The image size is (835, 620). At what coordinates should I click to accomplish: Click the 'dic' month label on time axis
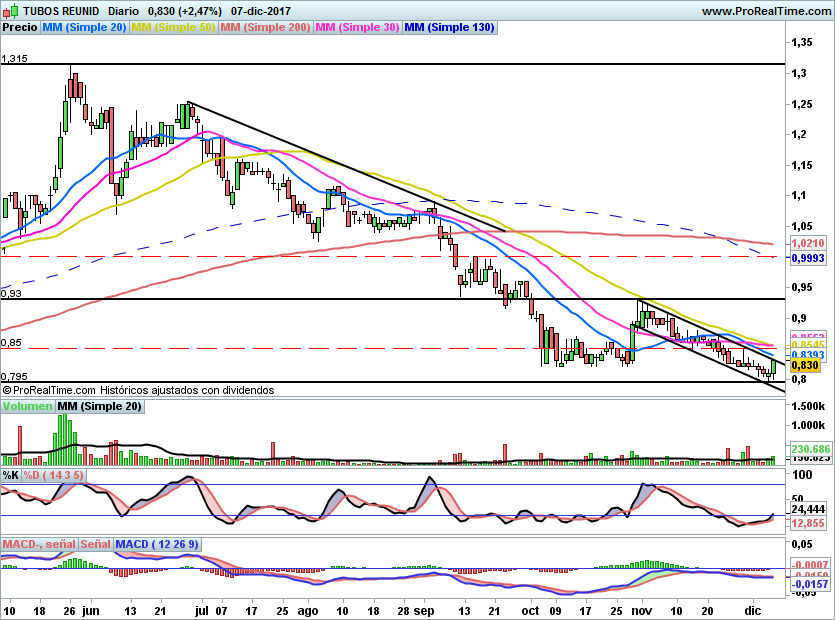(752, 610)
